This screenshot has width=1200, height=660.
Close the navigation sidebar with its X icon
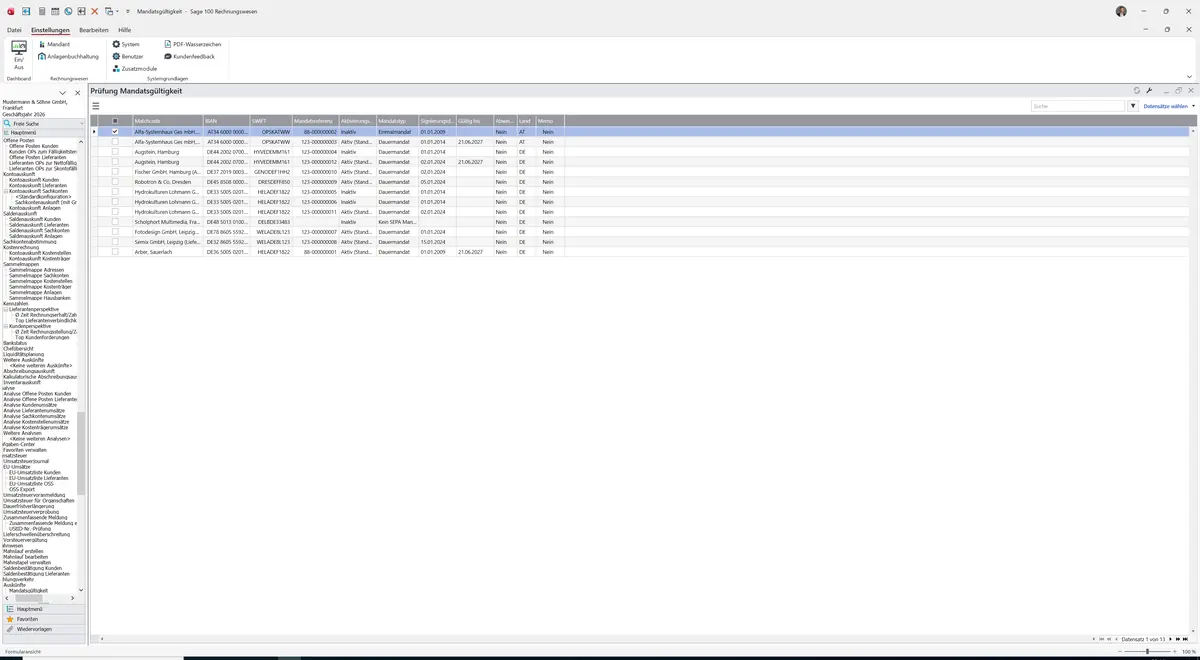pyautogui.click(x=77, y=92)
